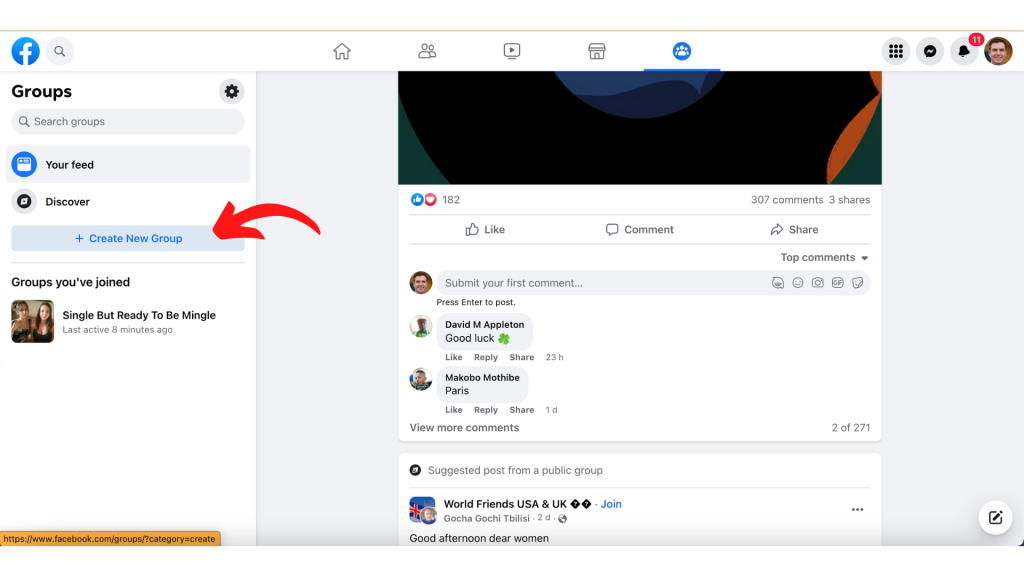Click the Search groups field
Viewport: 1024px width, 576px height.
[x=128, y=121]
